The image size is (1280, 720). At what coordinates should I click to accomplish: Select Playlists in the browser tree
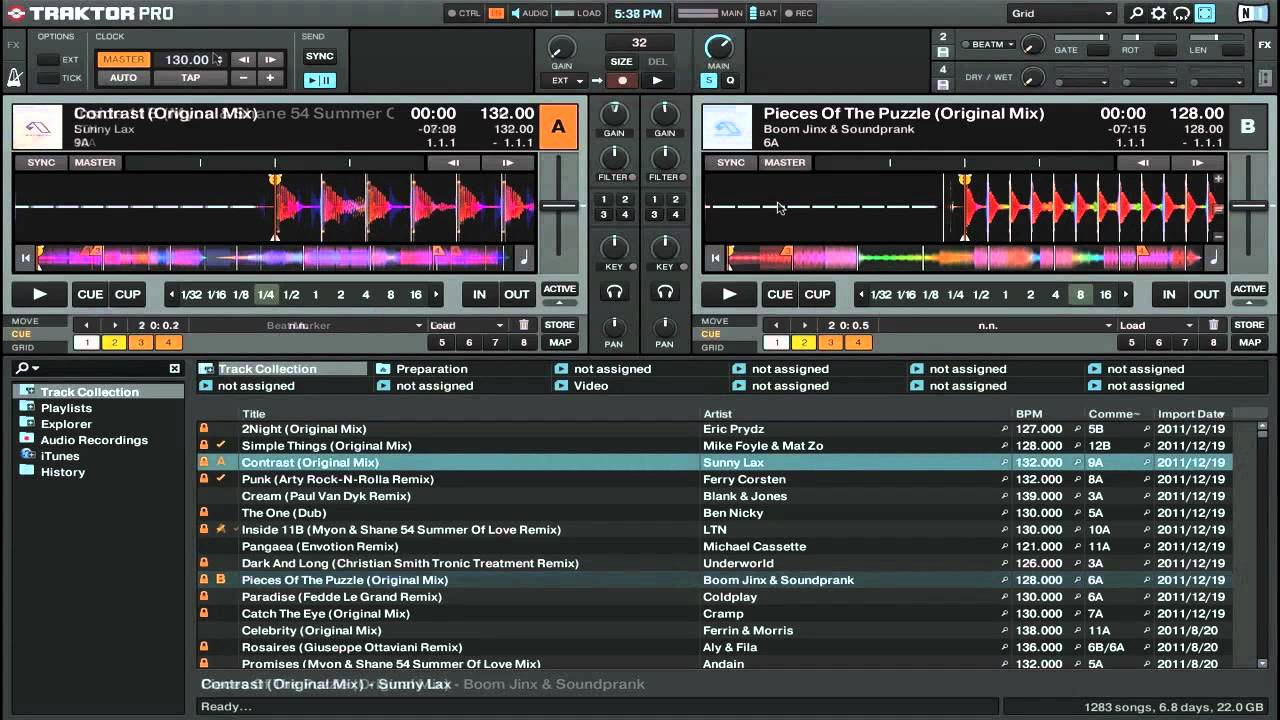(66, 408)
